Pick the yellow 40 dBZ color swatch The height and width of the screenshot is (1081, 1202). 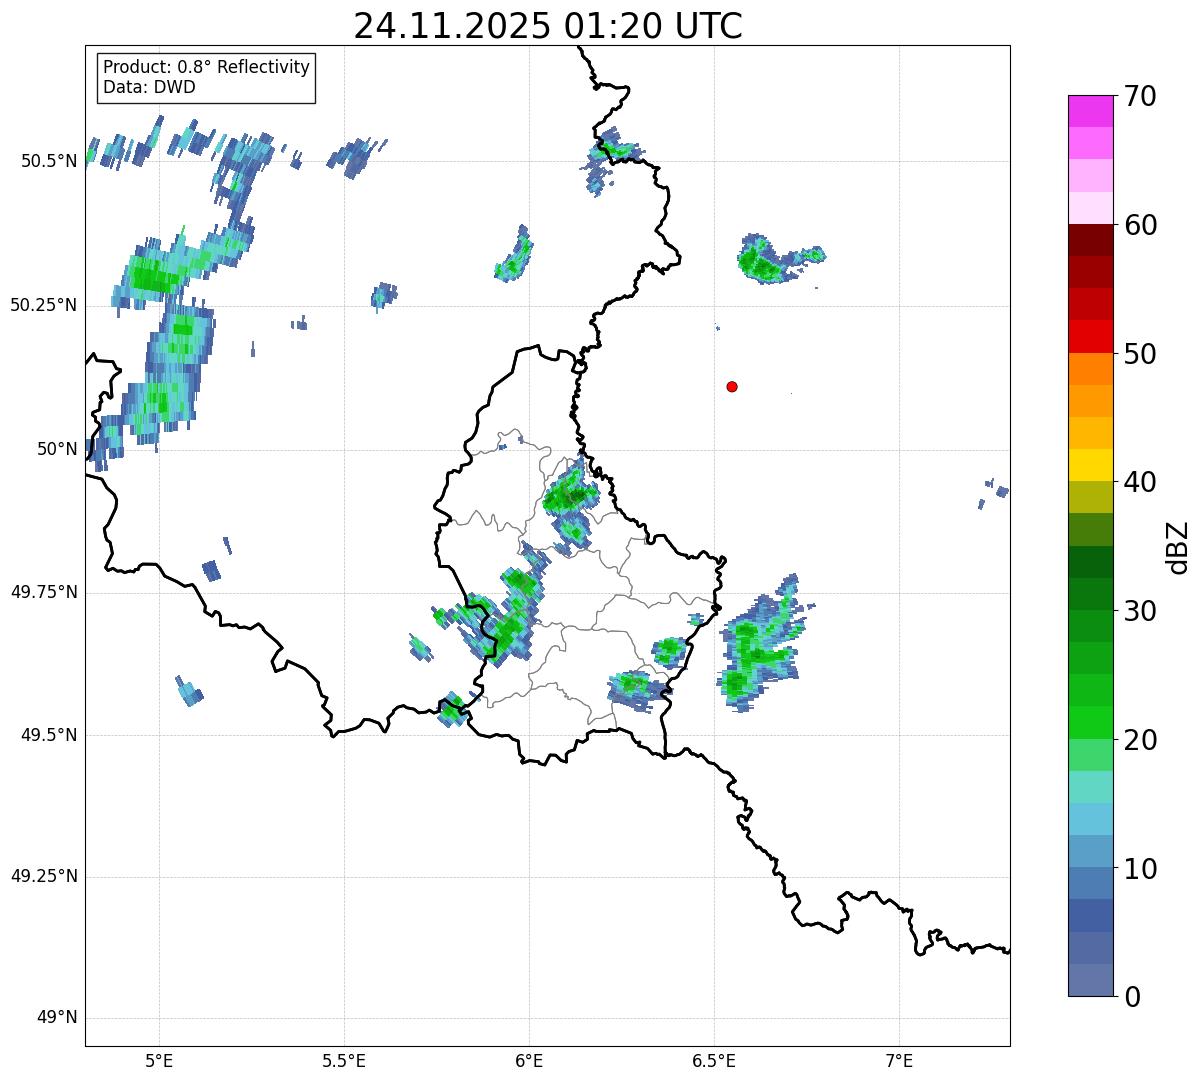point(1091,465)
